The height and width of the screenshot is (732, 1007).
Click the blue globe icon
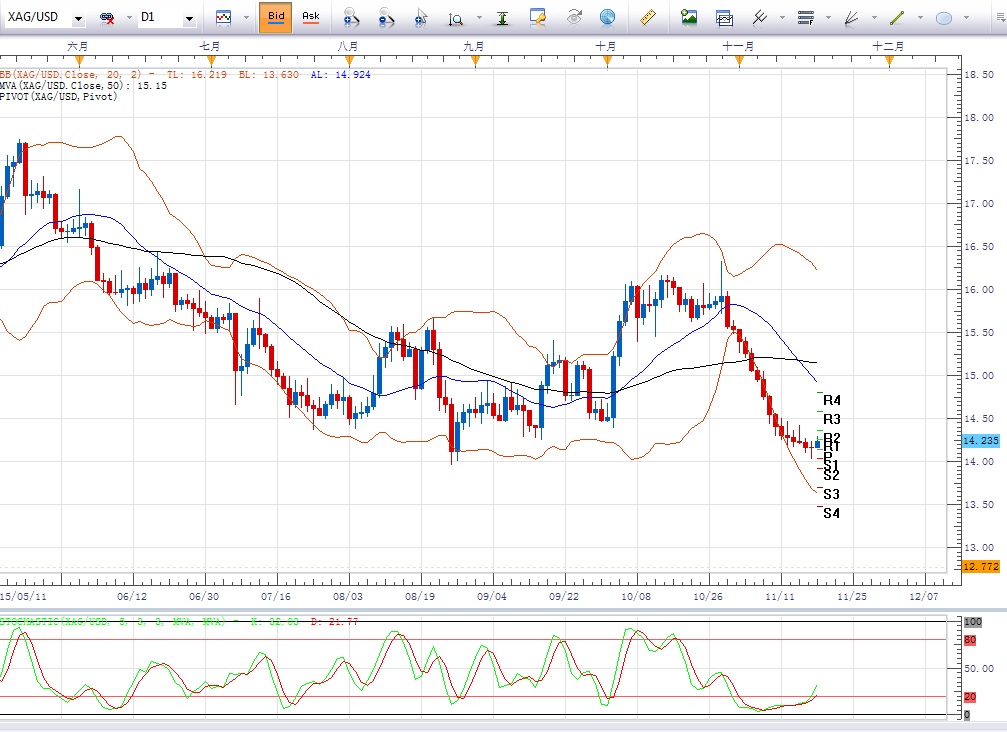608,17
